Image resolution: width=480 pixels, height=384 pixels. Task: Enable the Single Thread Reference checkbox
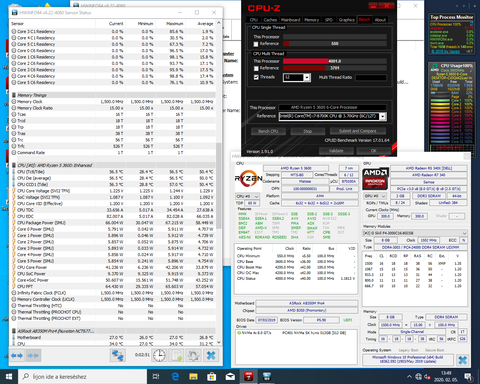256,44
